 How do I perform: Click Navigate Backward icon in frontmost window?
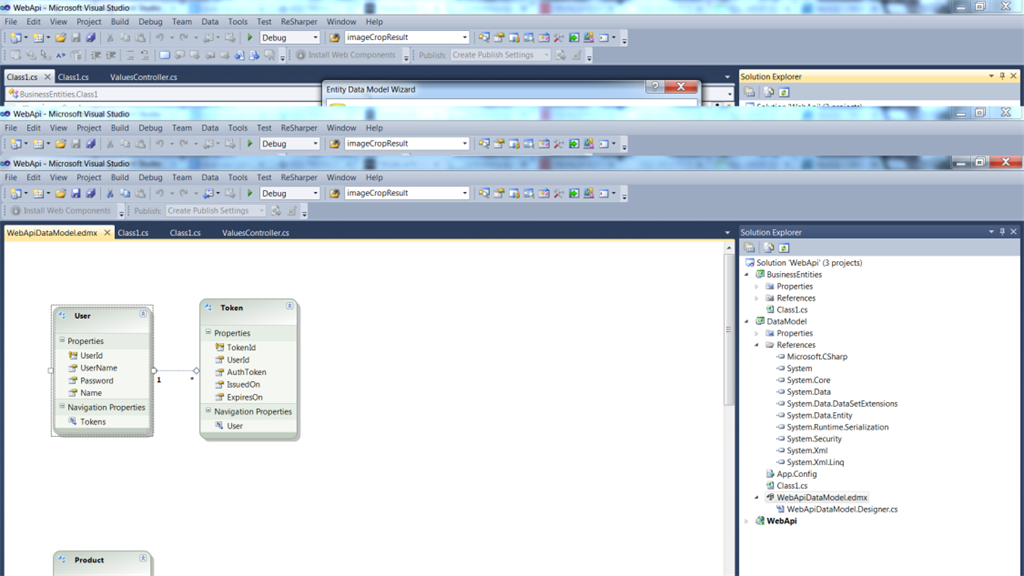pyautogui.click(x=208, y=193)
